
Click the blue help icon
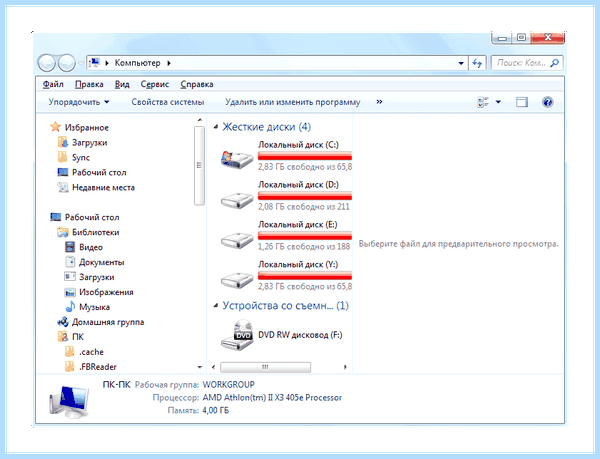548,102
